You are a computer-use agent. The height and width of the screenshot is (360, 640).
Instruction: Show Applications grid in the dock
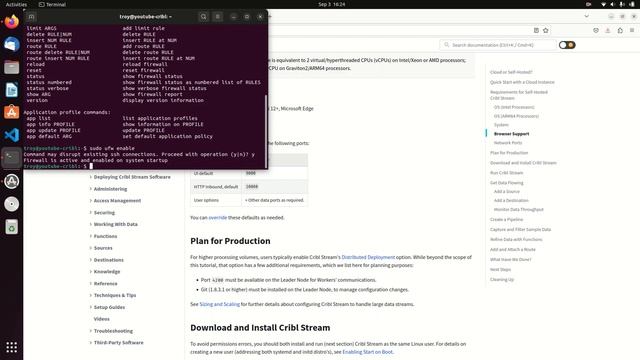11,347
